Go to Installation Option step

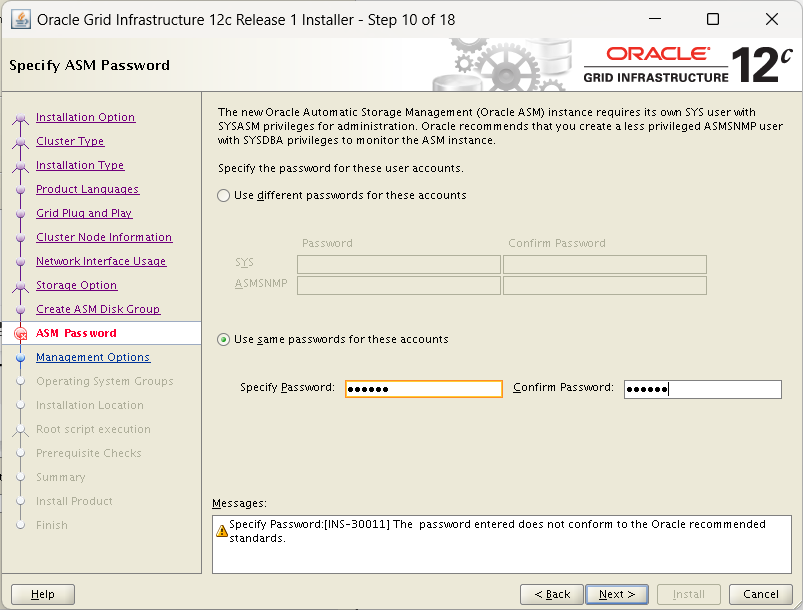pyautogui.click(x=86, y=117)
